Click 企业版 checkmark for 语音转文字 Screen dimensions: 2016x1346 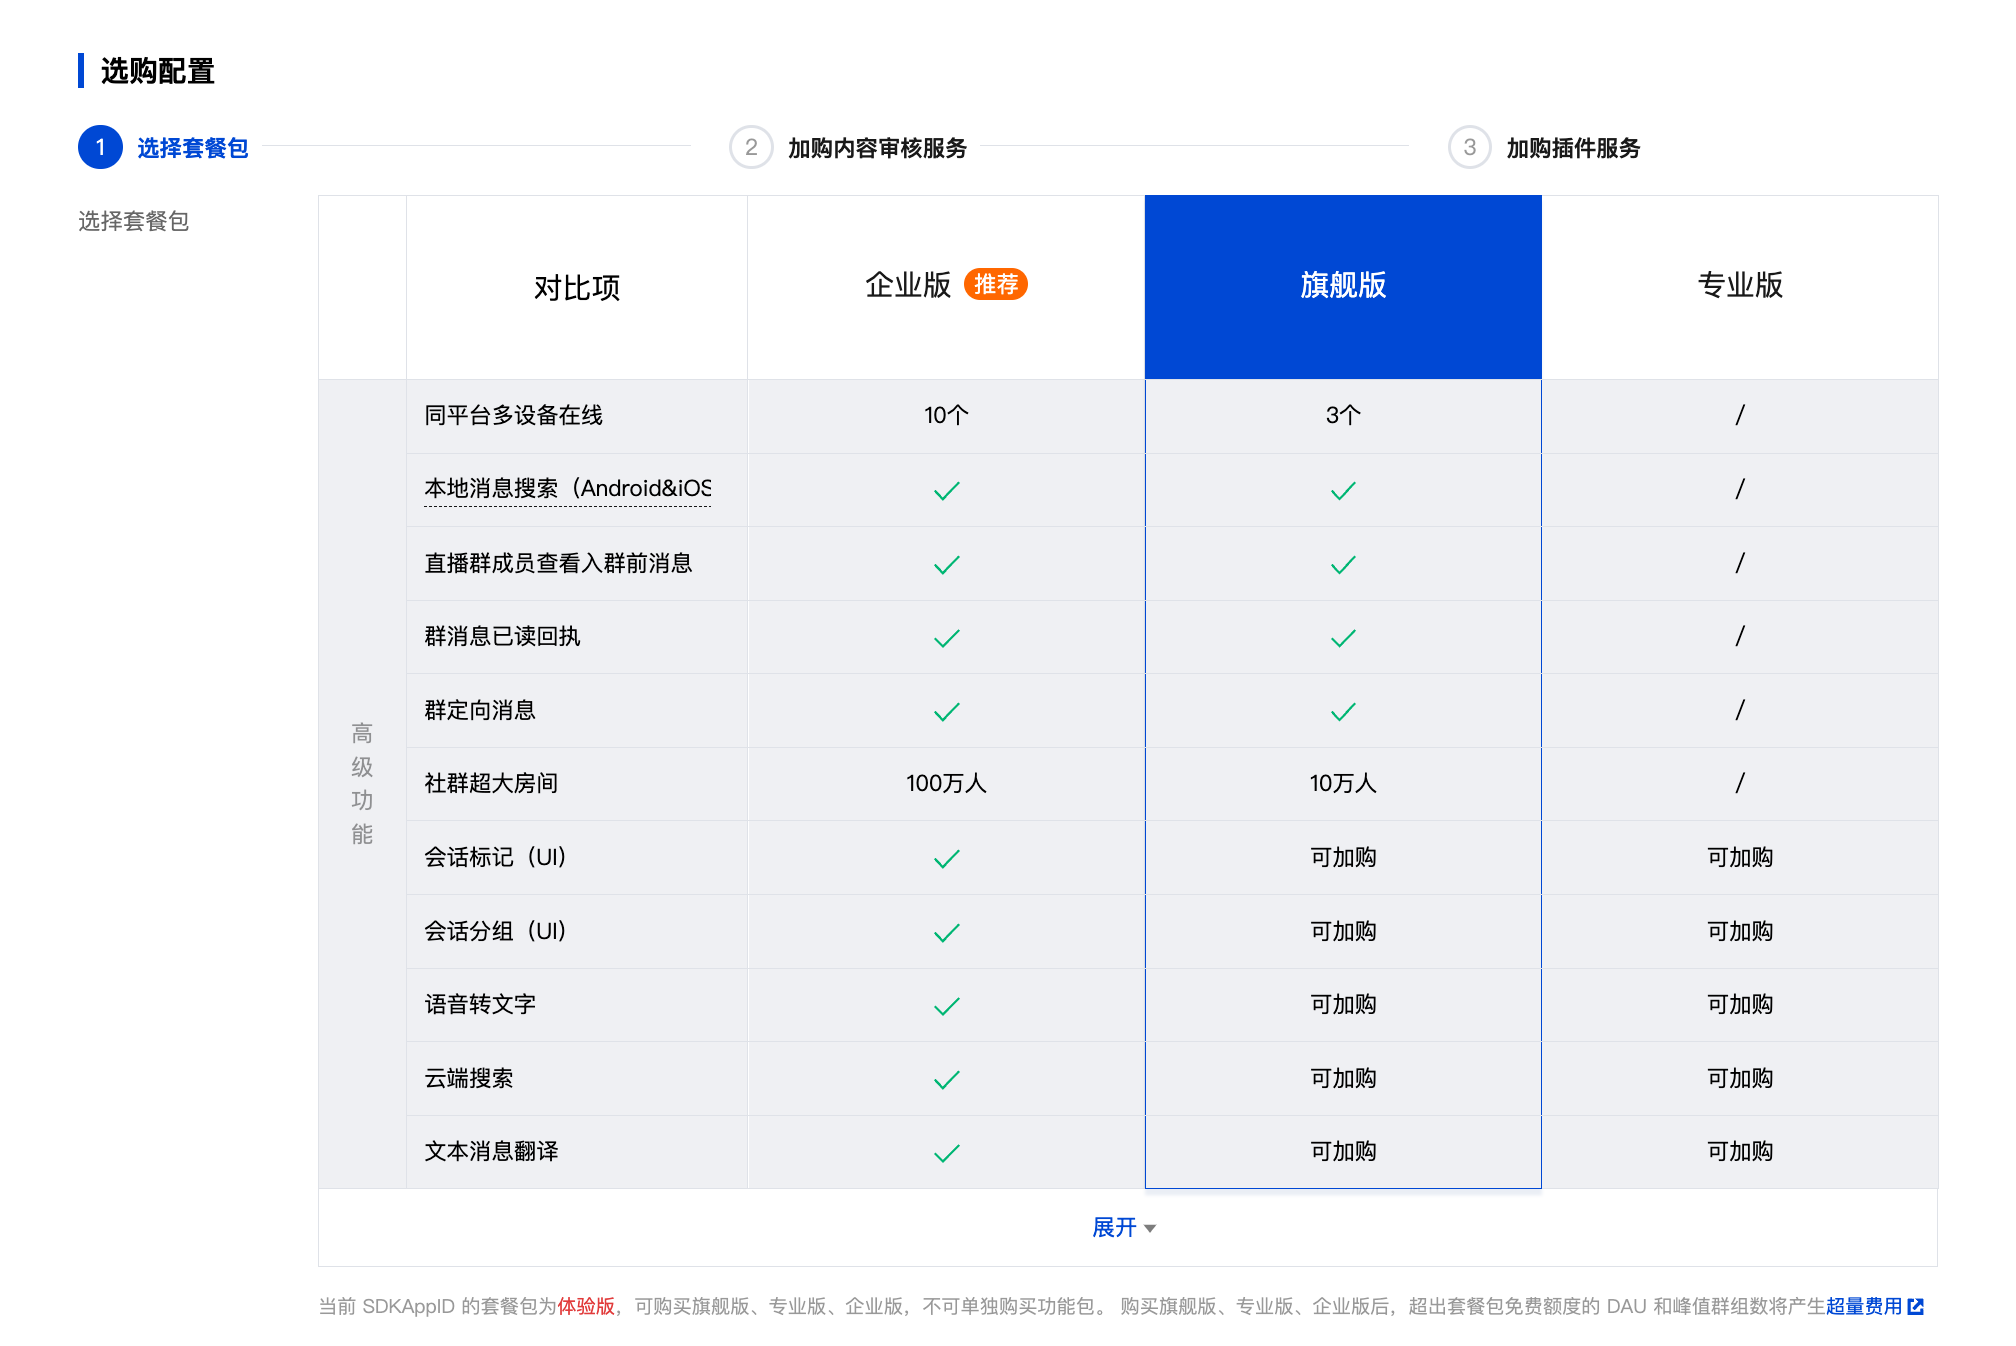(946, 1005)
